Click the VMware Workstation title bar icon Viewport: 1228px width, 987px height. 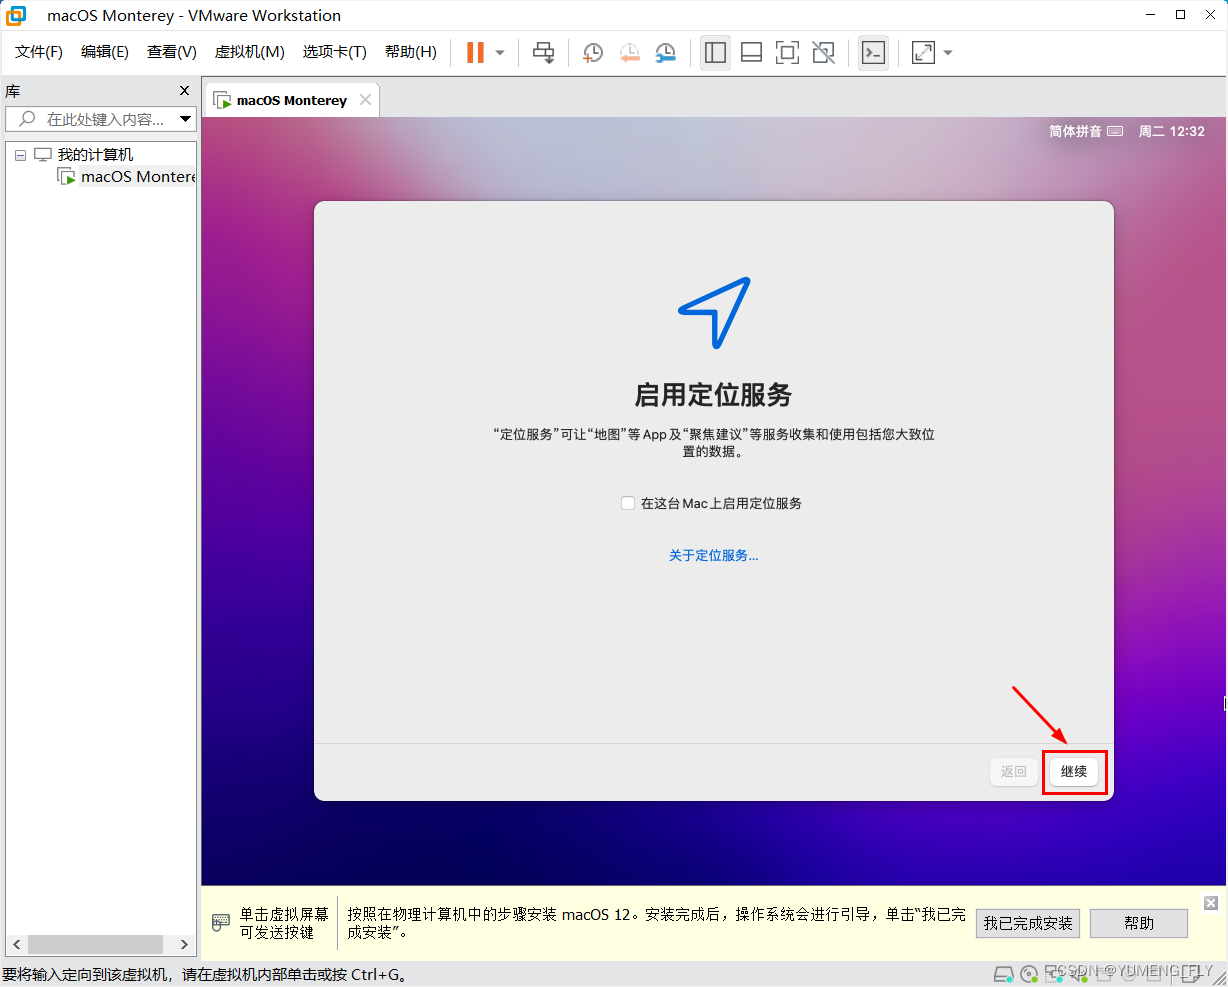pos(17,15)
